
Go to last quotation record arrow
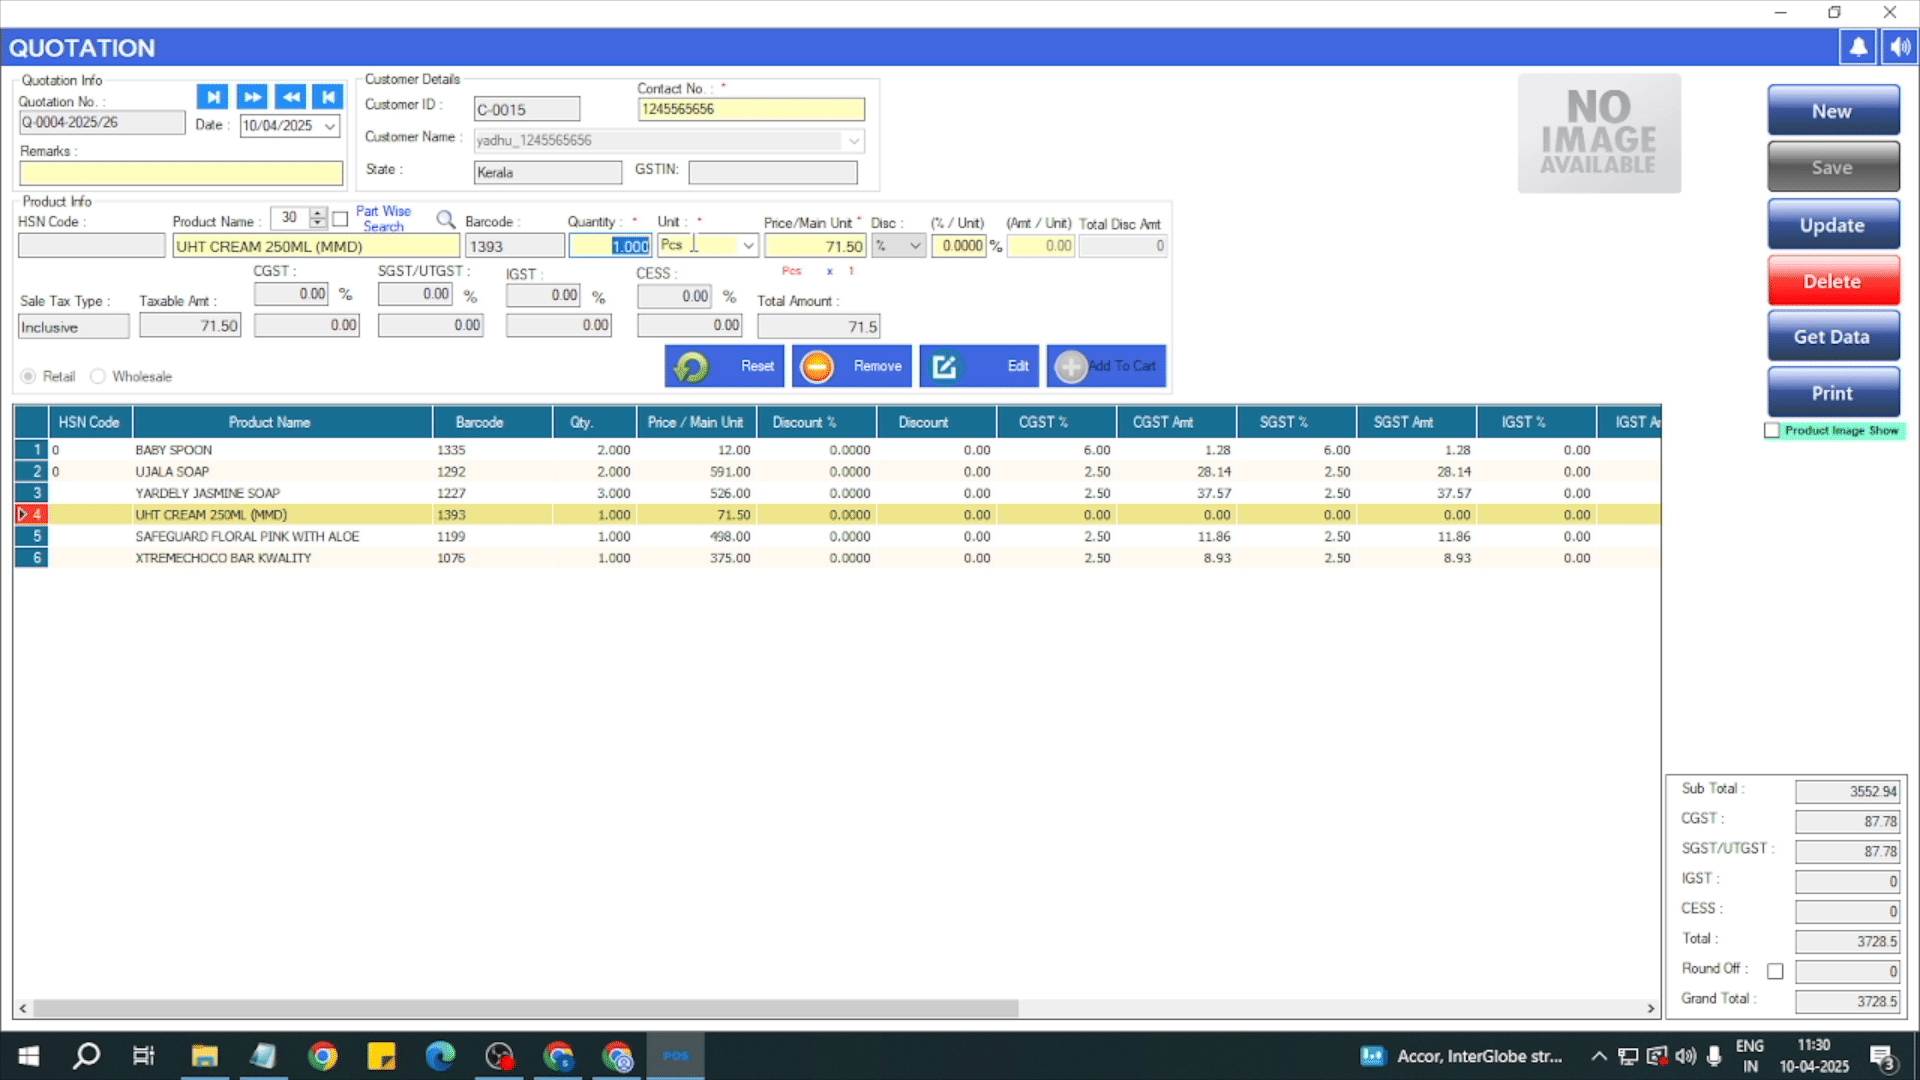coord(212,96)
